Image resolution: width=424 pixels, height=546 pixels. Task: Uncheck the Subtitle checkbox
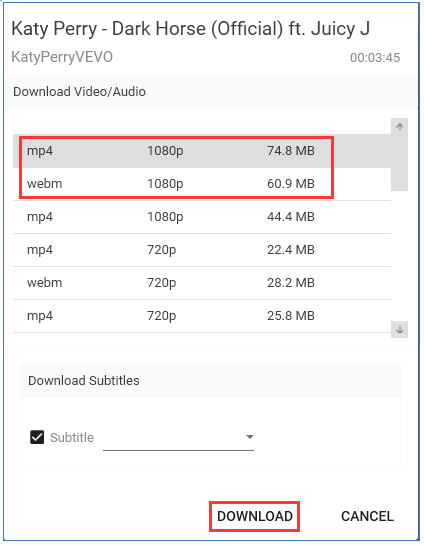click(x=37, y=437)
